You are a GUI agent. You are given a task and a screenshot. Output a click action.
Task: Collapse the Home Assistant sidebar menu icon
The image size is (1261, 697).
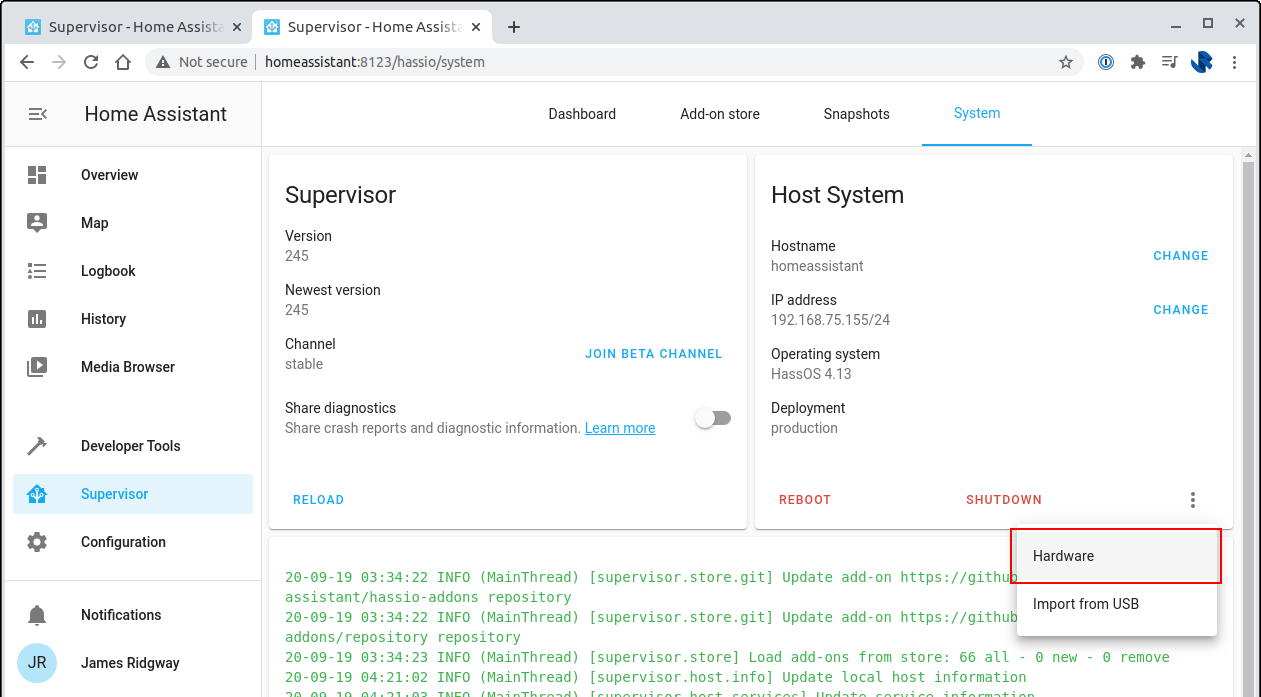tap(37, 114)
